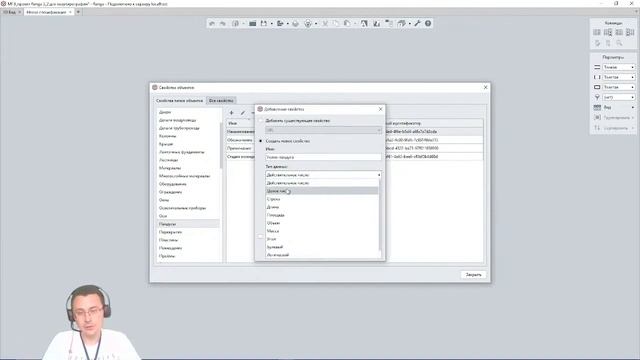Open help with the question mark icon

[x=428, y=24]
